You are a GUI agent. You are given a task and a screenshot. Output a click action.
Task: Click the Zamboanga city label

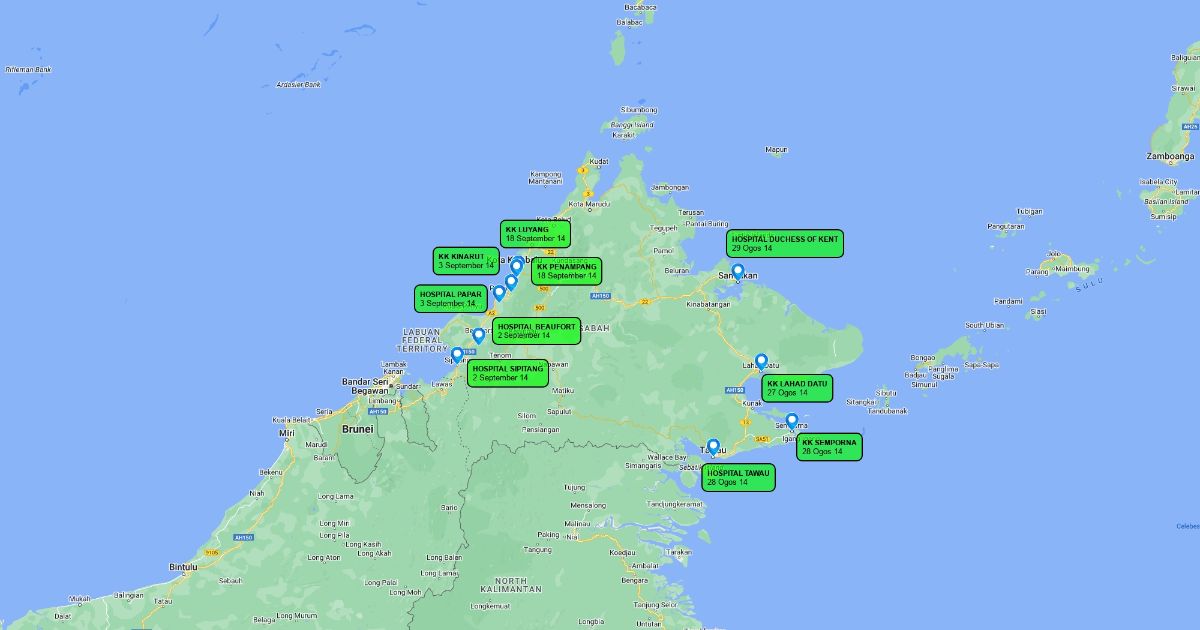click(1169, 157)
